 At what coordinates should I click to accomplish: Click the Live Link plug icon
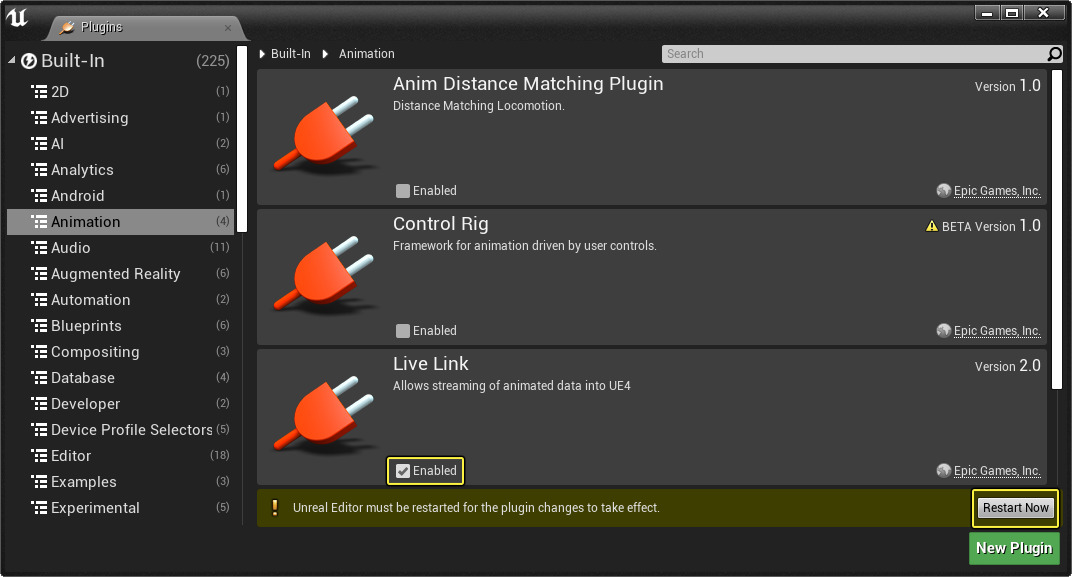click(x=324, y=416)
